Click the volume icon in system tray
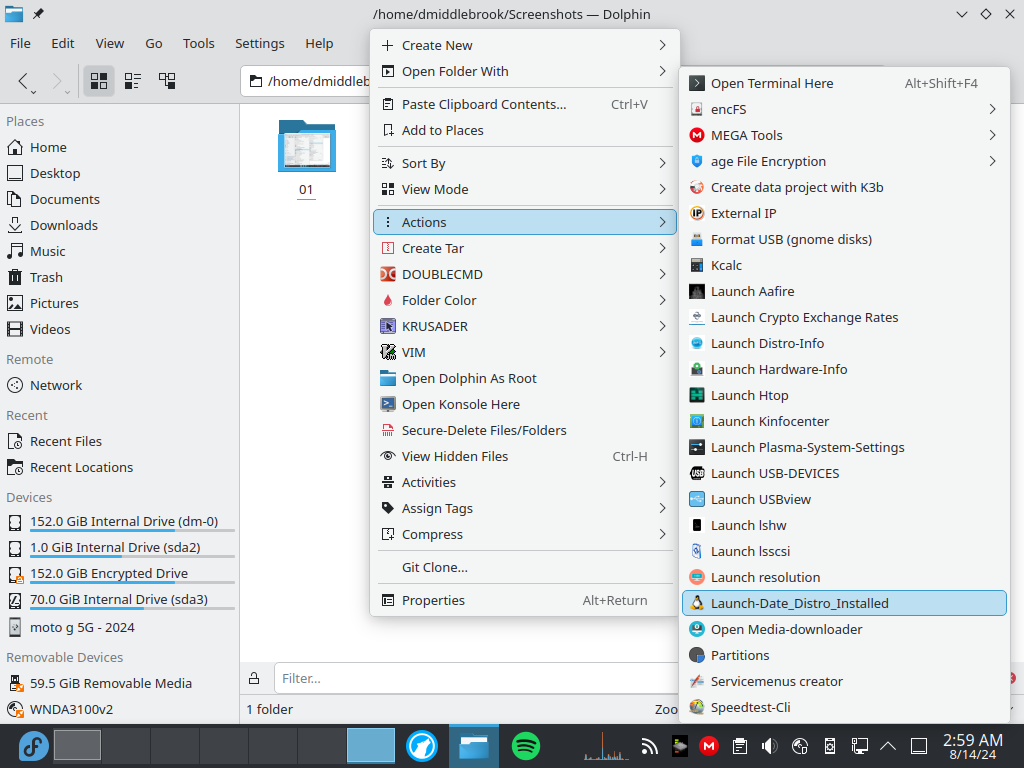Image resolution: width=1024 pixels, height=768 pixels. (769, 746)
